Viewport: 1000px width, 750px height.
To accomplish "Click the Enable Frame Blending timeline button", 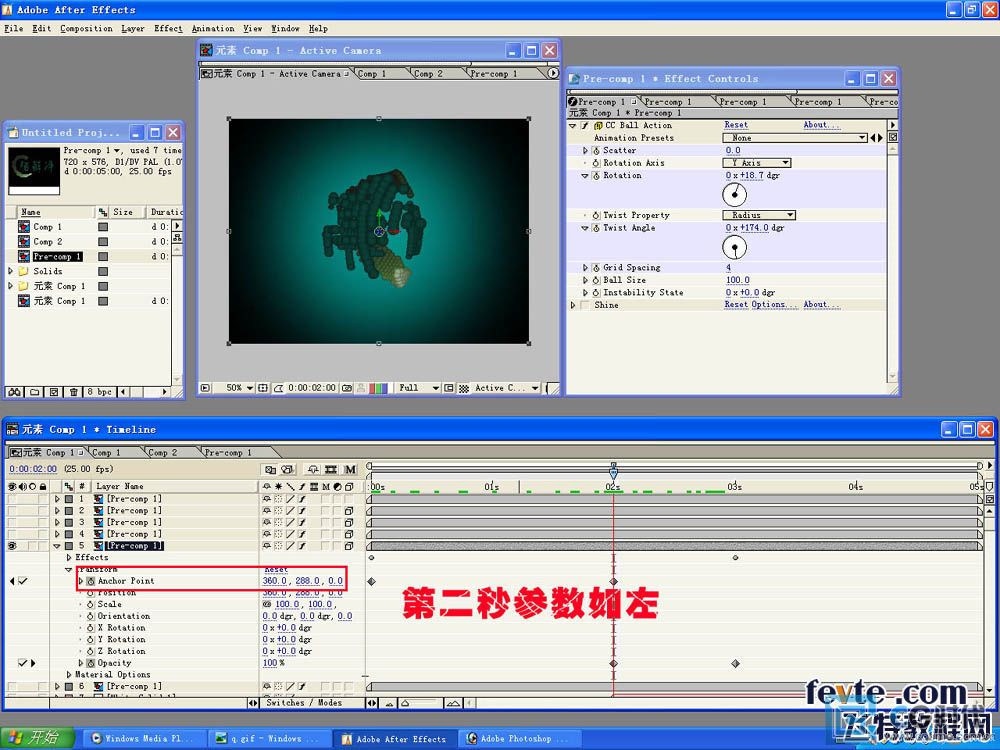I will [331, 469].
